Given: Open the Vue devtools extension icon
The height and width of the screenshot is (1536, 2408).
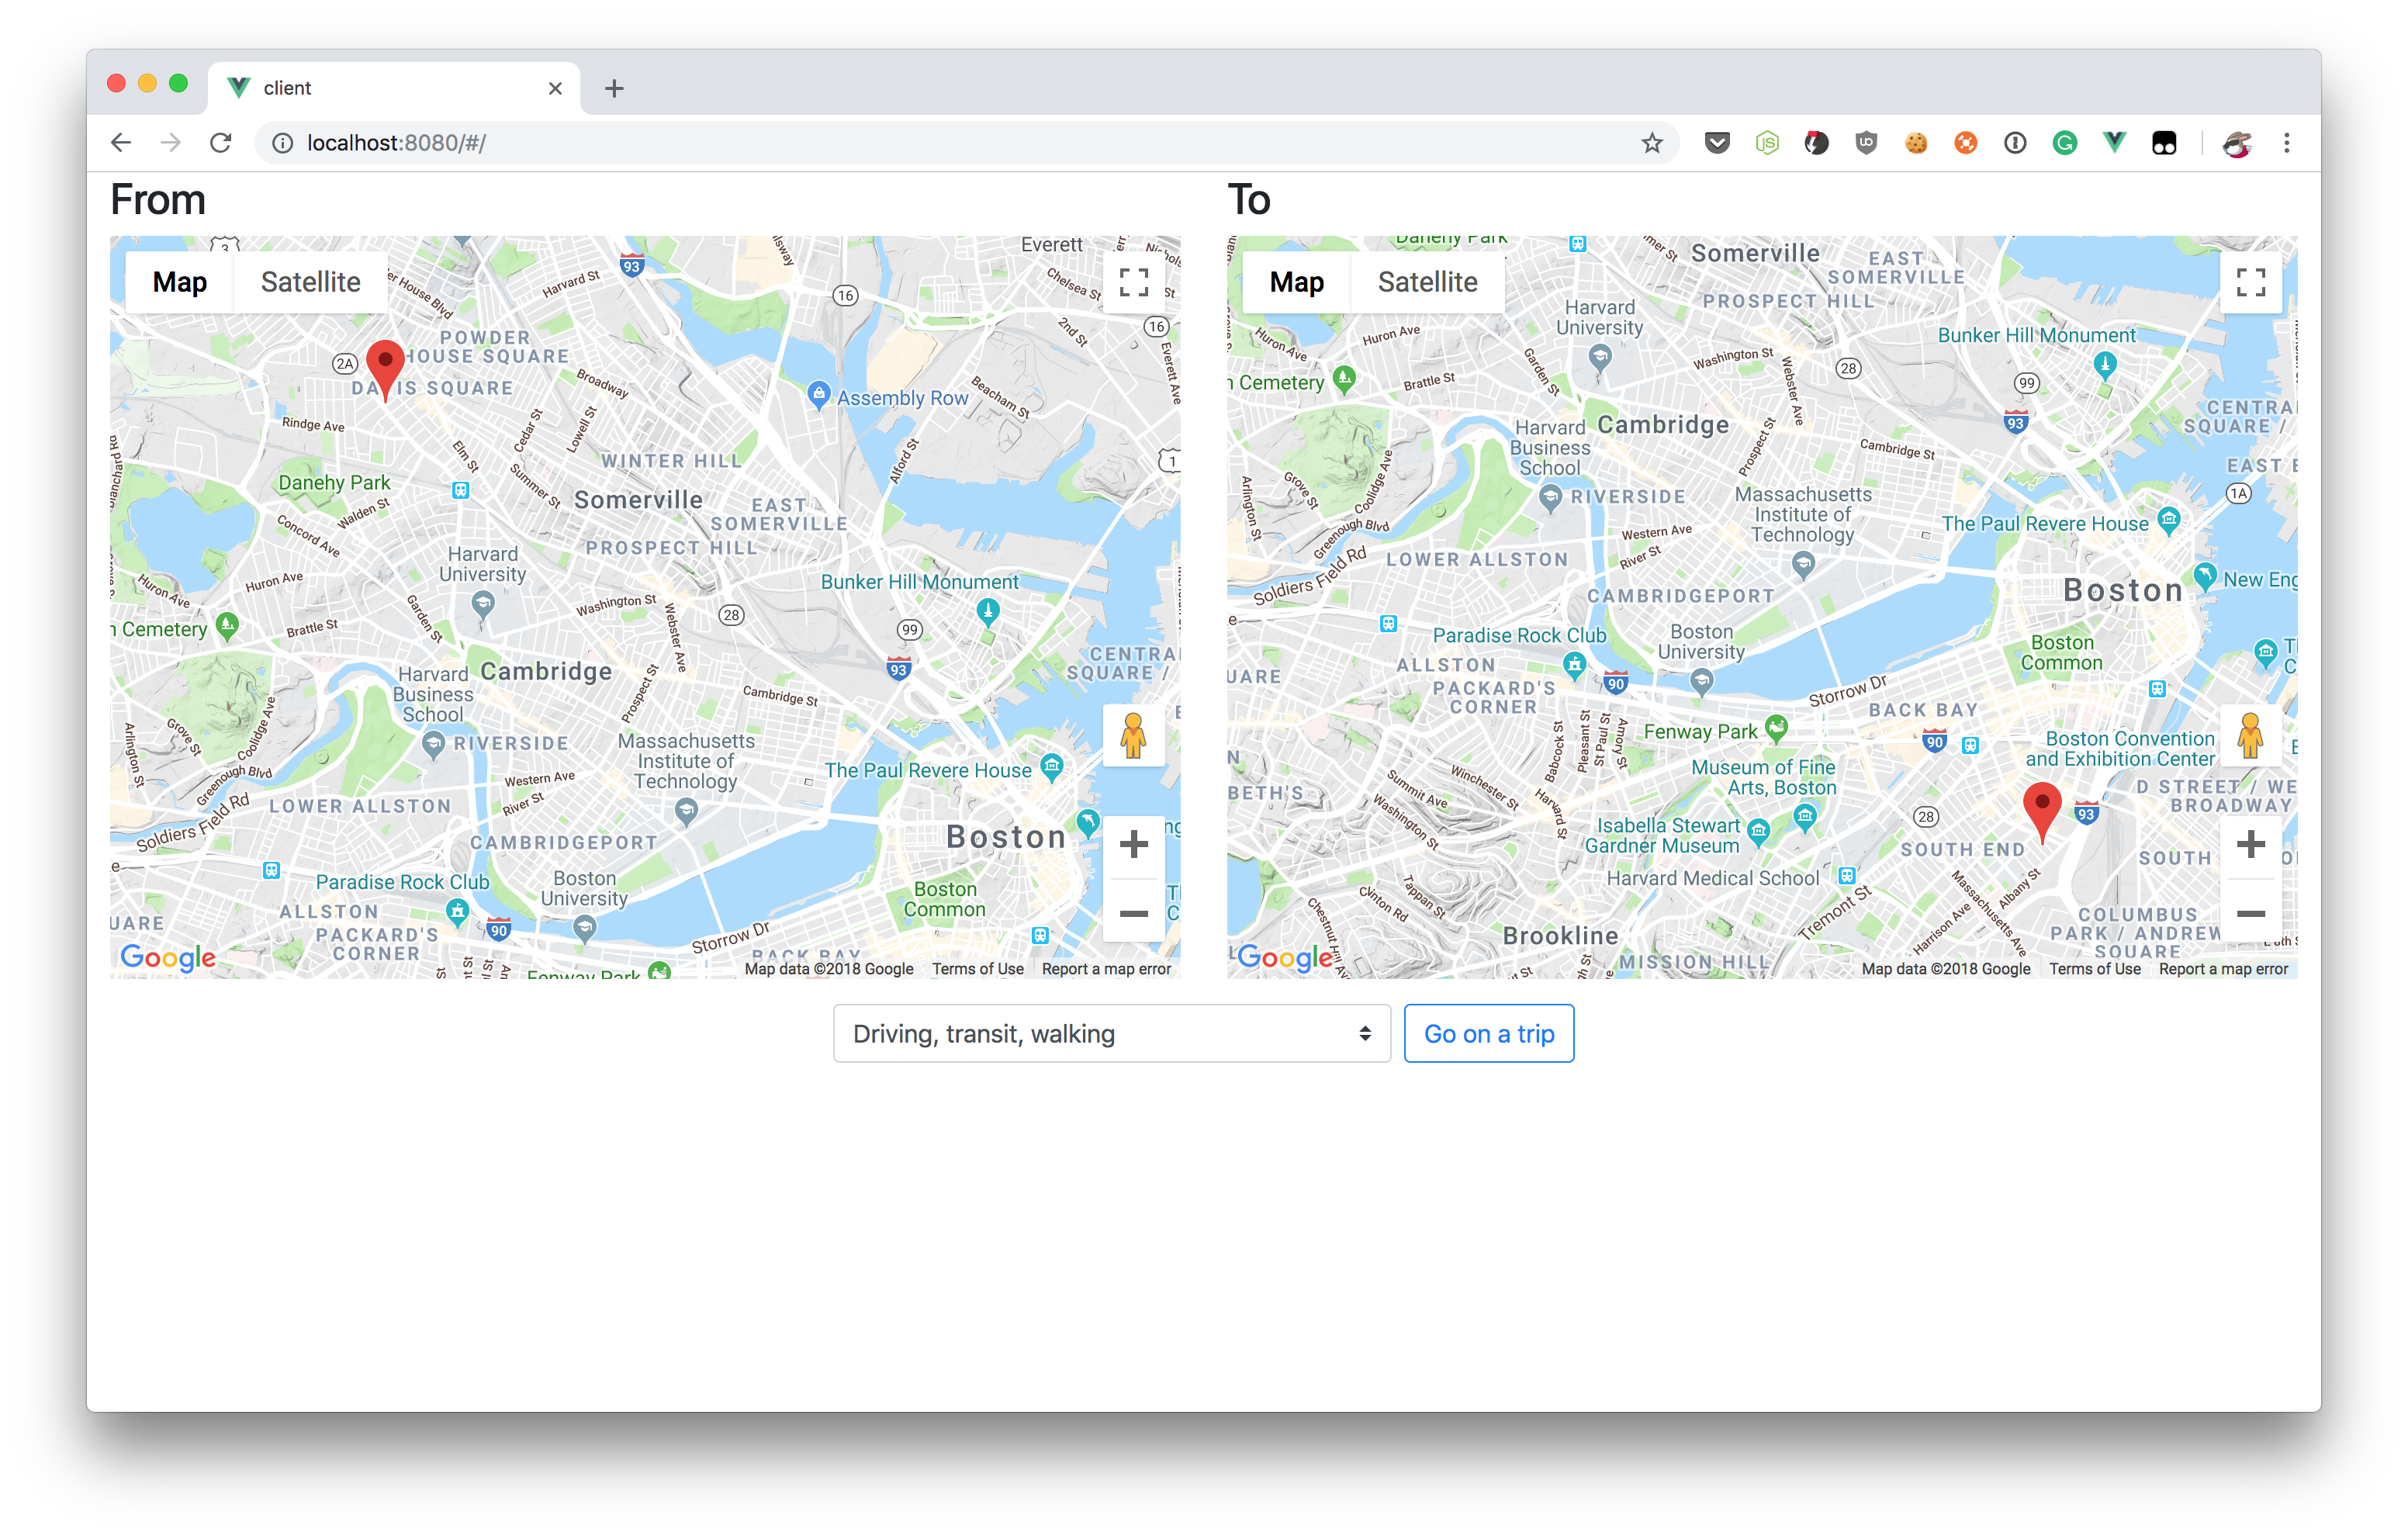Looking at the screenshot, I should click(x=2114, y=143).
